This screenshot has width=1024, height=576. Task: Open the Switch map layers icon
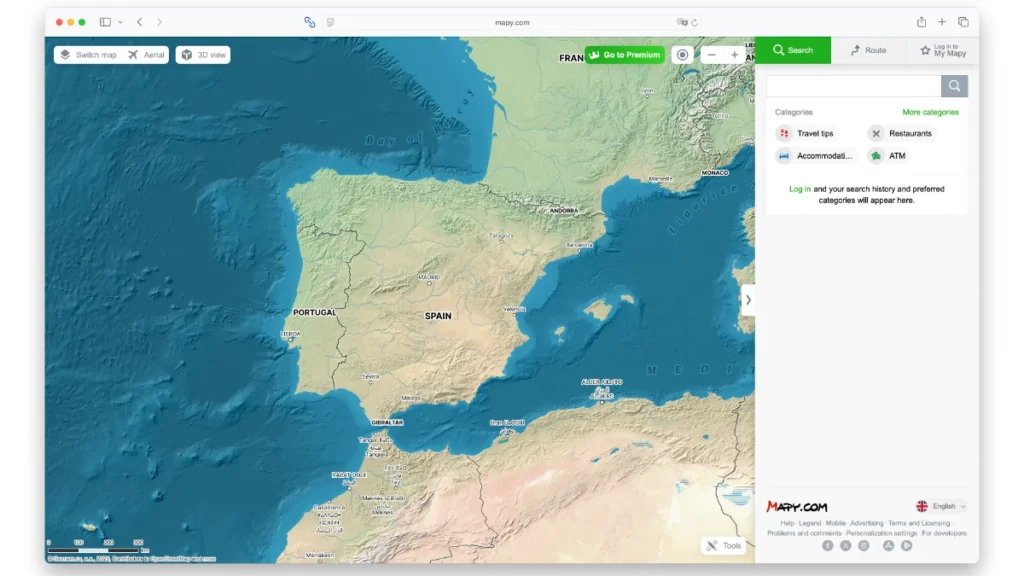point(64,54)
